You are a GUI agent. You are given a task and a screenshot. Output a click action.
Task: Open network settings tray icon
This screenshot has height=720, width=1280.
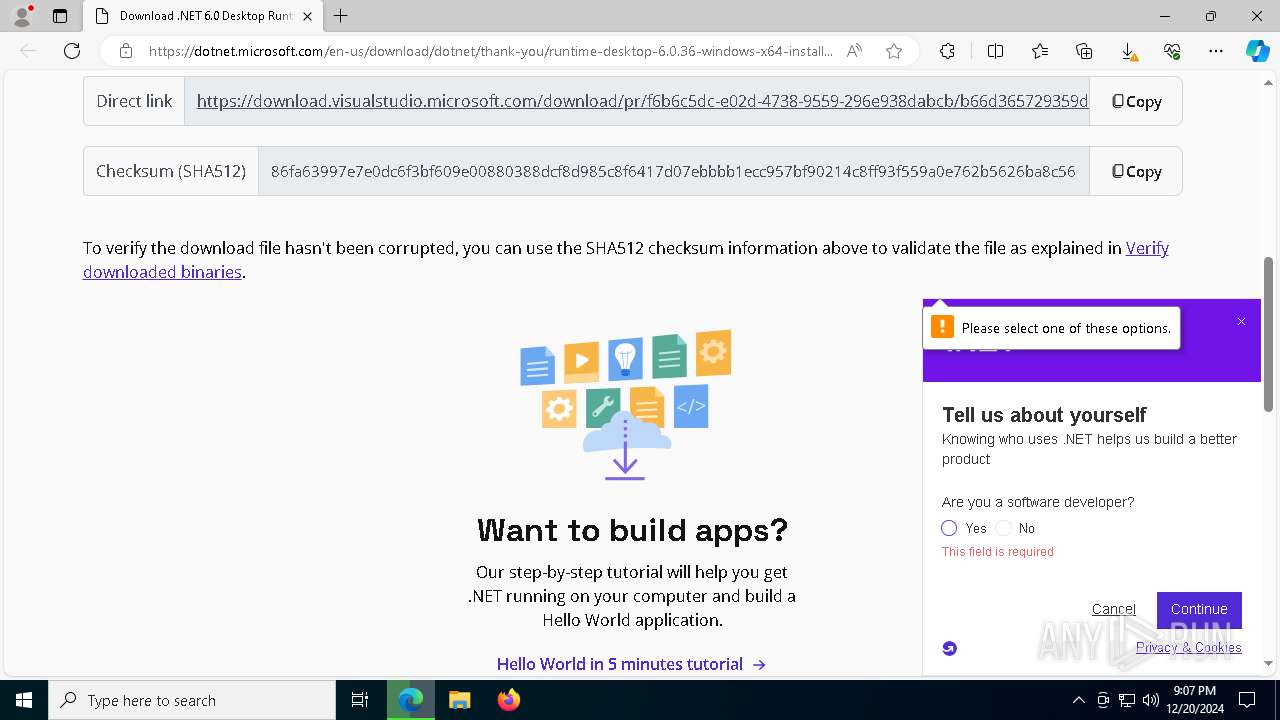[1127, 700]
